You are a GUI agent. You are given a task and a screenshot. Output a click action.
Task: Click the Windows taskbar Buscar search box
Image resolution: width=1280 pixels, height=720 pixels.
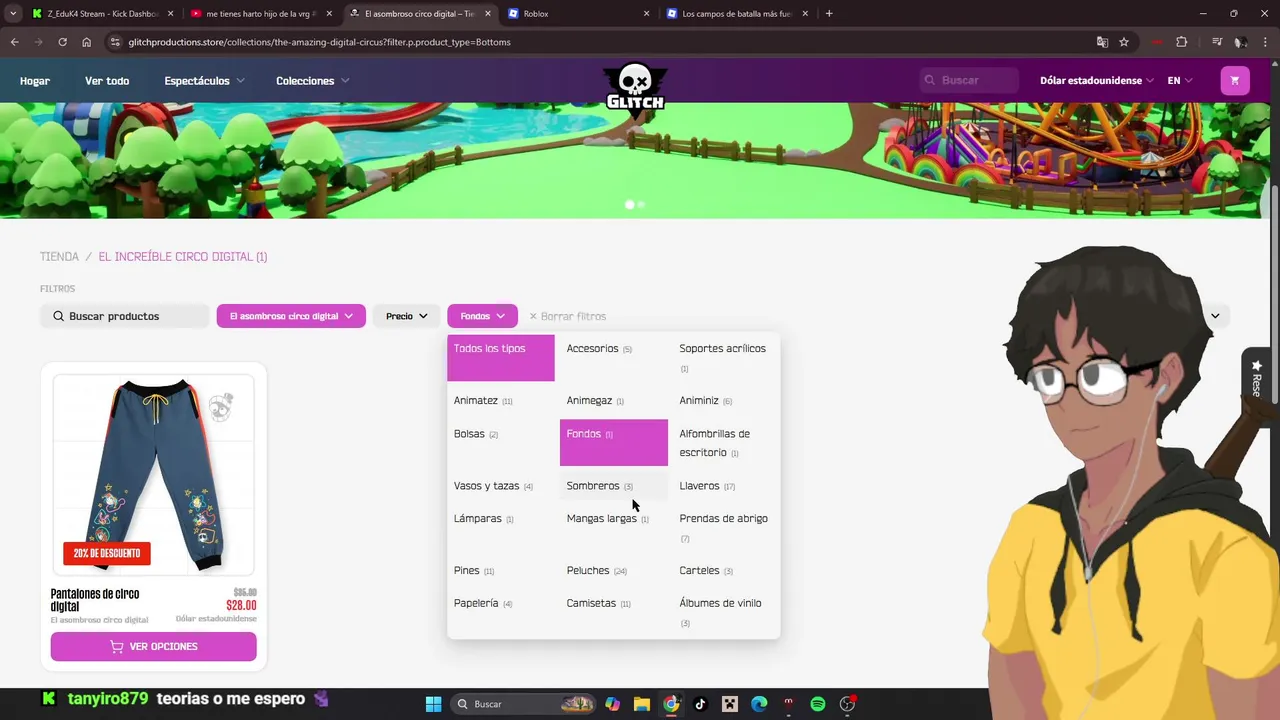pyautogui.click(x=525, y=704)
